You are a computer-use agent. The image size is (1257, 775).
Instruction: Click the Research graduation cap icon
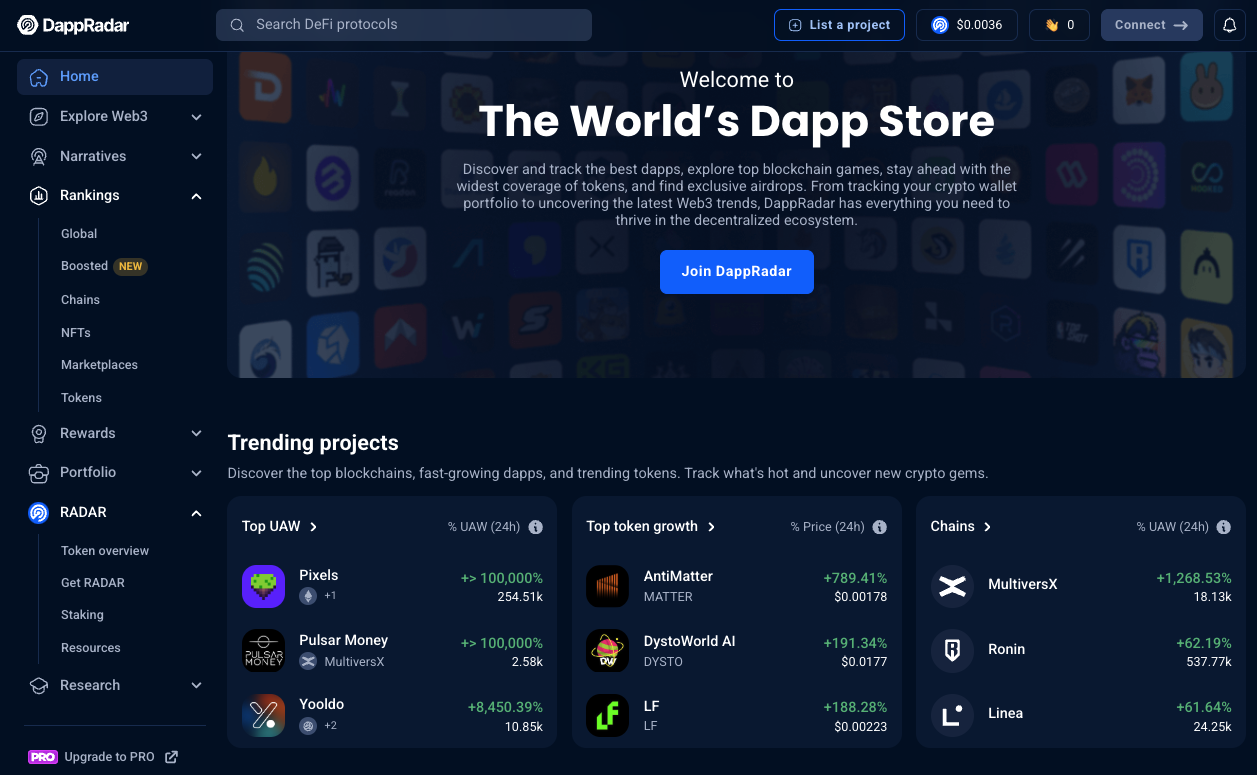pos(38,686)
